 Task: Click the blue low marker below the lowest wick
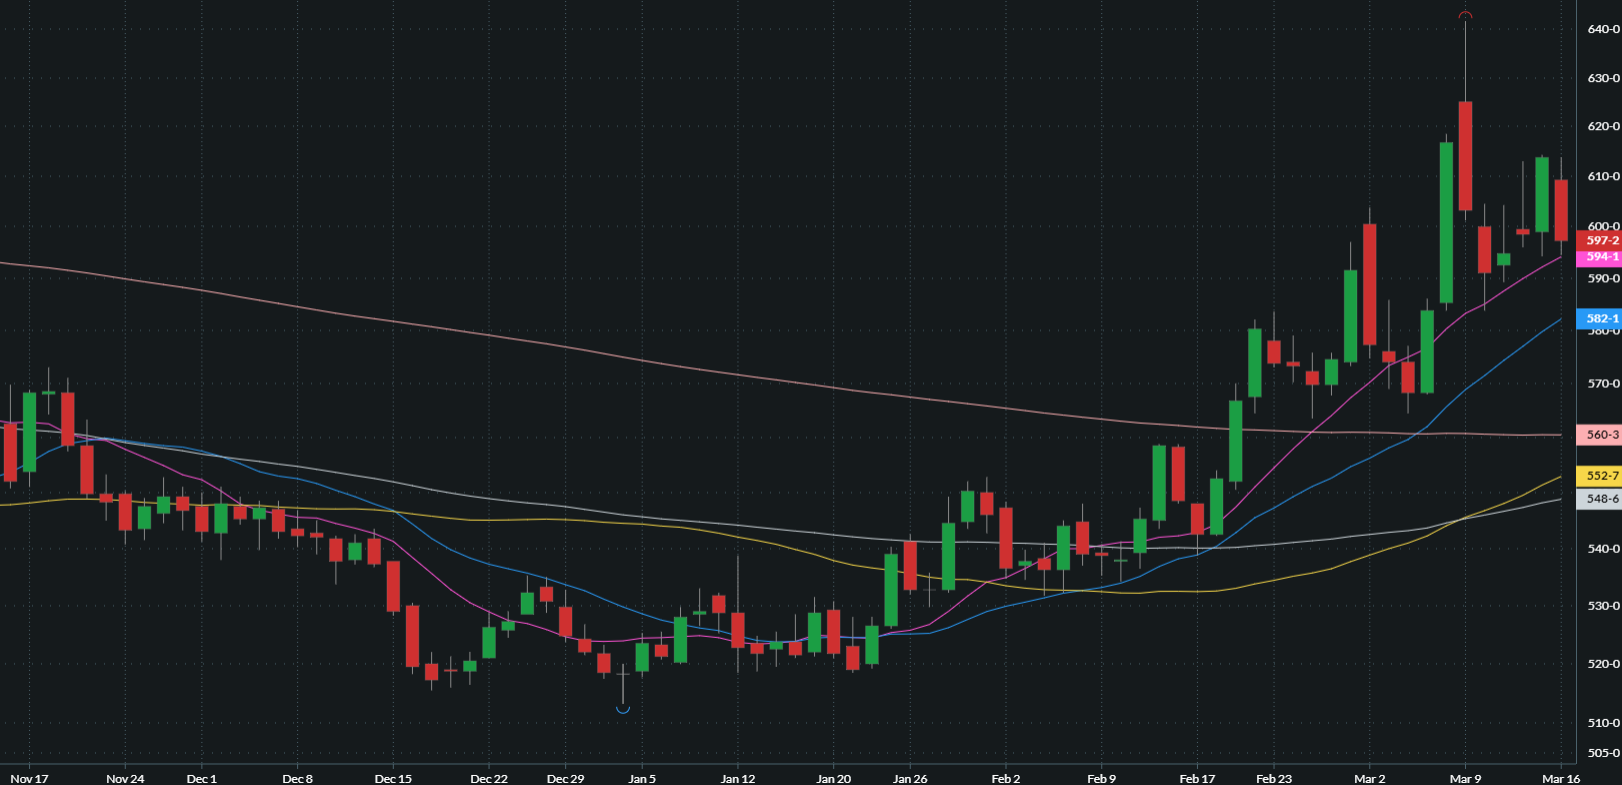tap(623, 710)
